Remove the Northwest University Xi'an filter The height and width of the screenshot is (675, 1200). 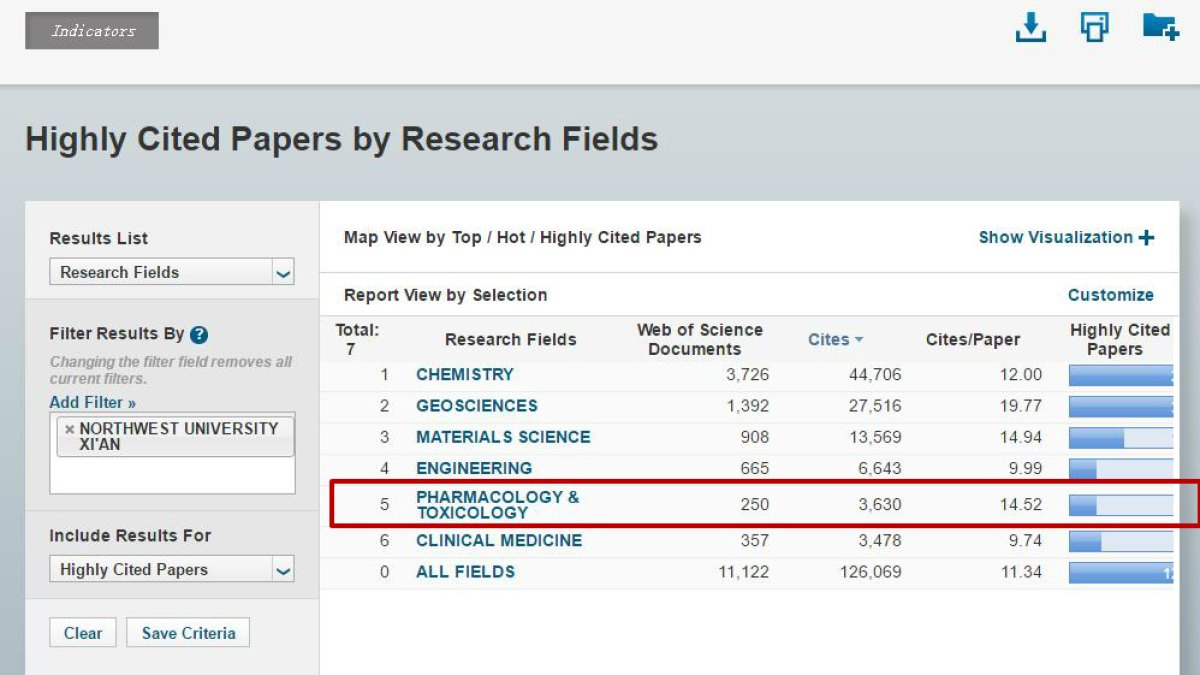70,429
